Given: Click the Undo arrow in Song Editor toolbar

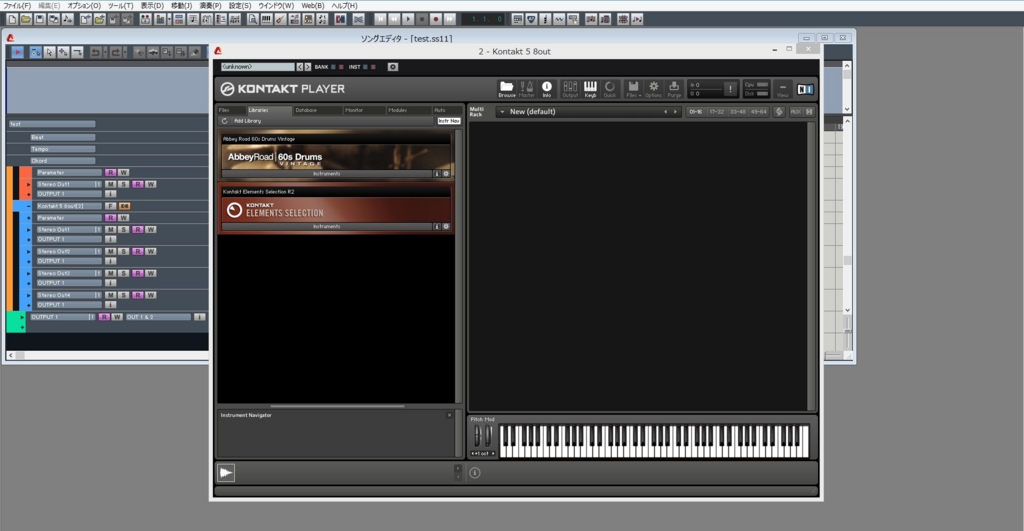Looking at the screenshot, I should point(95,52).
